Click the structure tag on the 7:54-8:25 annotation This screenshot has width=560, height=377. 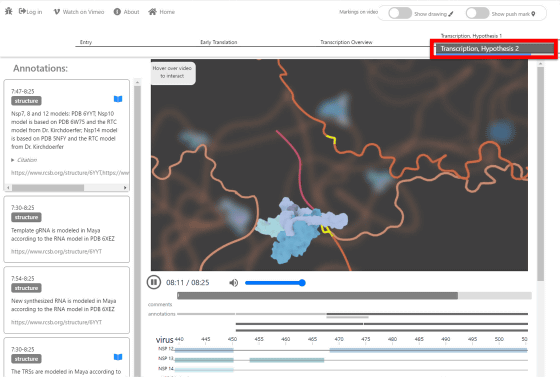click(x=26, y=288)
